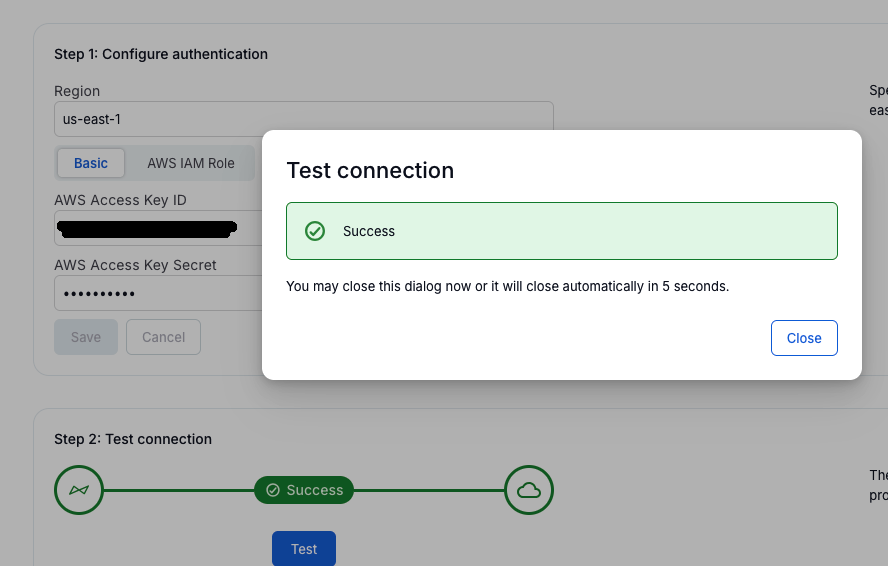Select the Basic authentication option
The height and width of the screenshot is (566, 888).
[x=91, y=163]
